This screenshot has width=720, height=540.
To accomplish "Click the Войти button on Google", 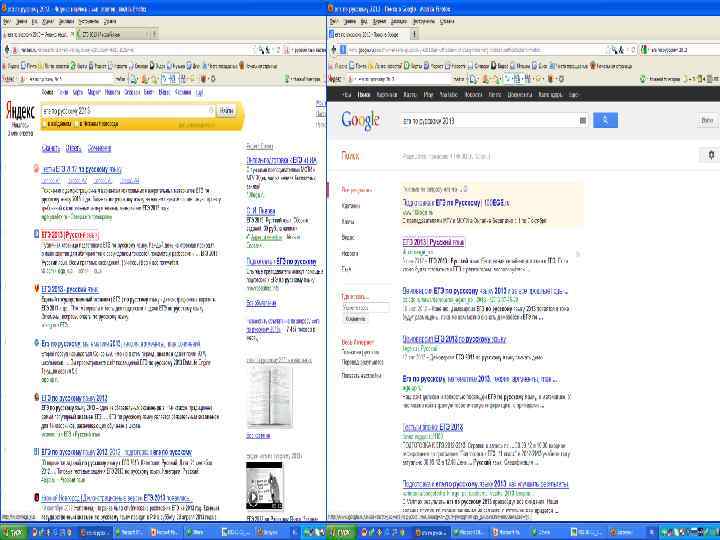I will pyautogui.click(x=708, y=120).
